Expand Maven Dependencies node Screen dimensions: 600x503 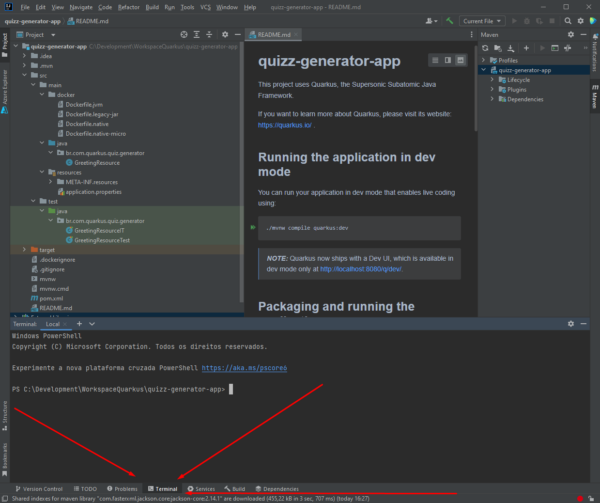click(x=492, y=99)
